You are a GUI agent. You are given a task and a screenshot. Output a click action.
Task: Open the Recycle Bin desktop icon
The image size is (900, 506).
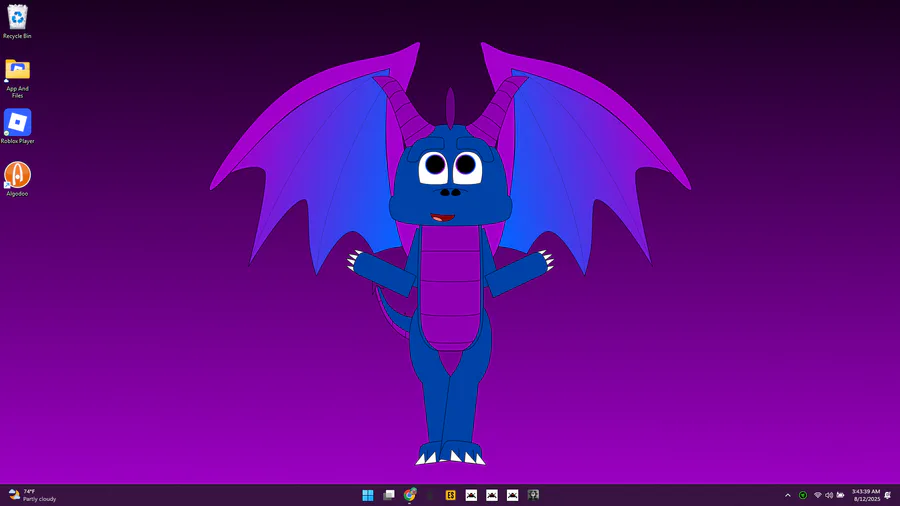[17, 22]
